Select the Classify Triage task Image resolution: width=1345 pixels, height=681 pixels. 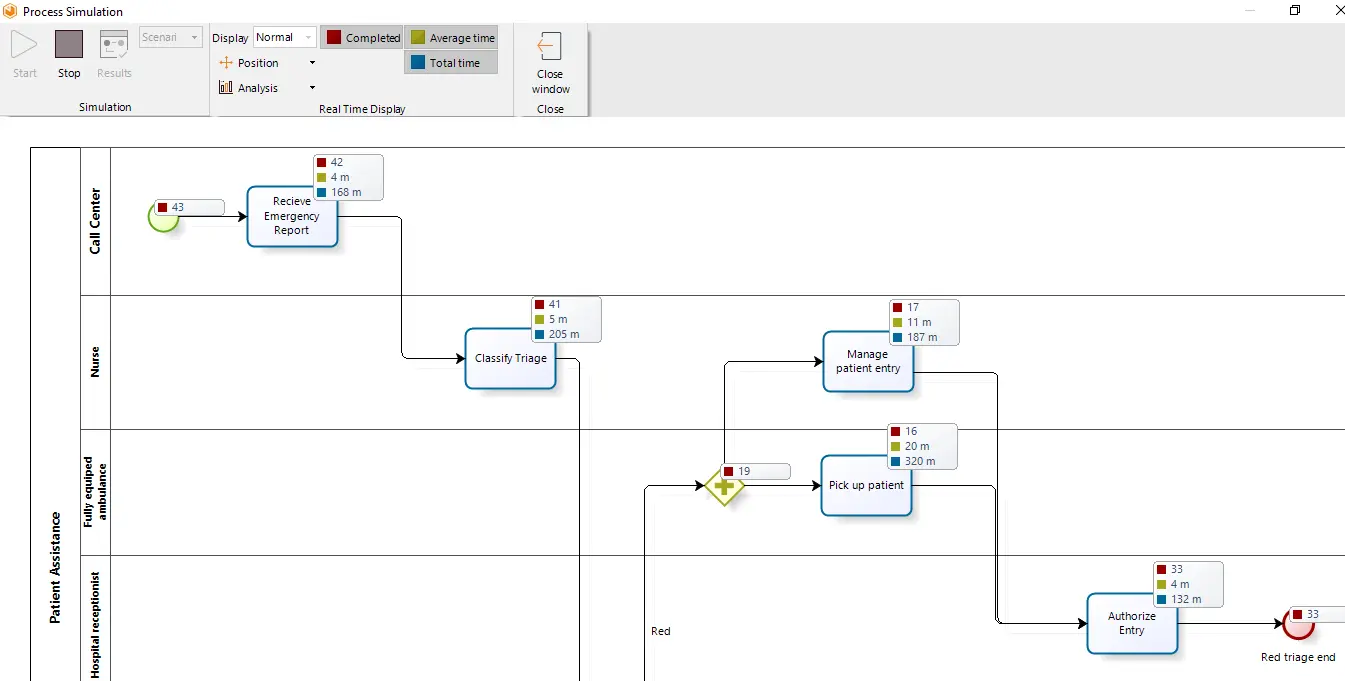(510, 358)
